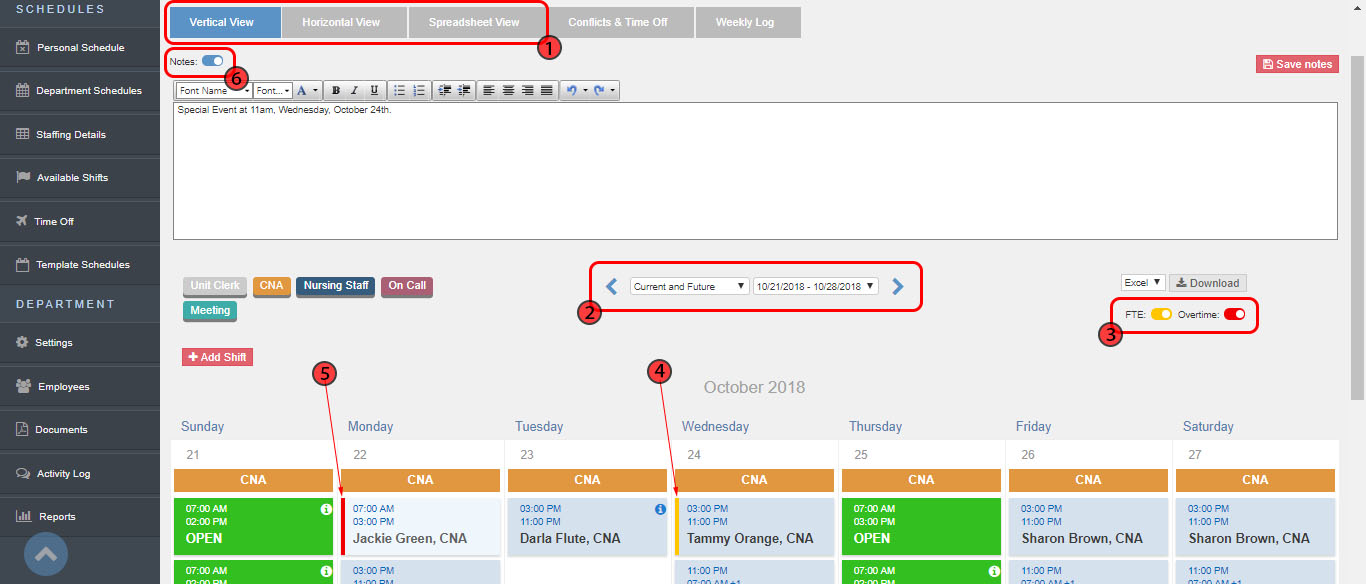Toggle the Notes switch off
The height and width of the screenshot is (584, 1366).
(x=212, y=61)
